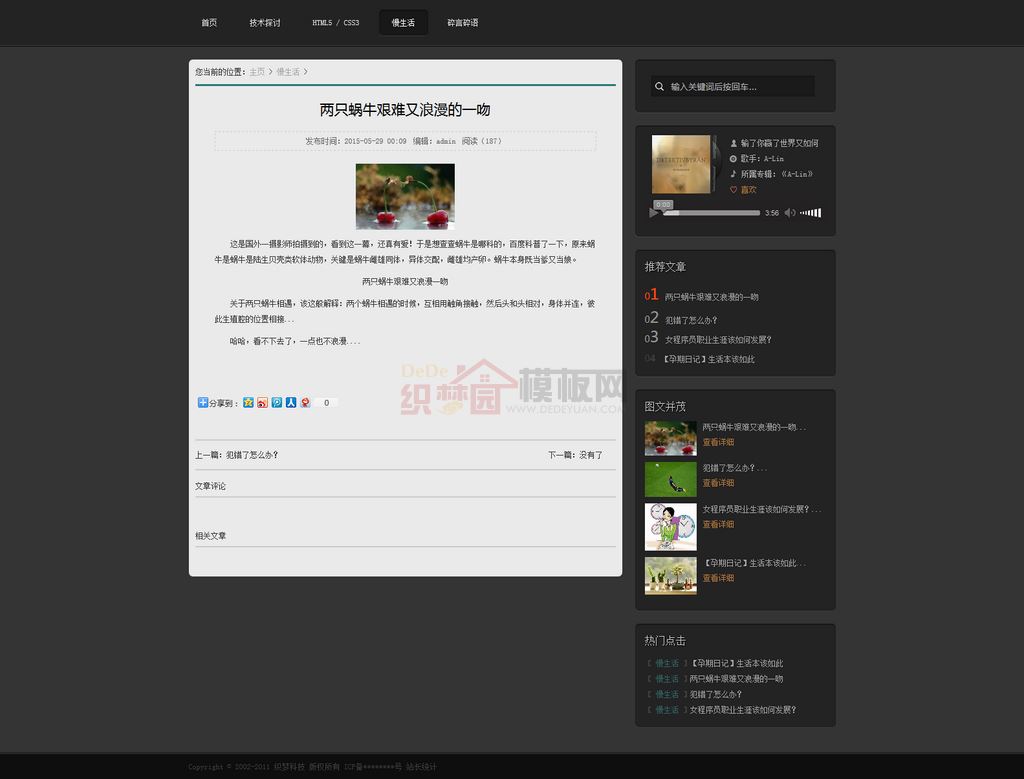
Task: Share to Qzone star icon
Action: tap(248, 403)
